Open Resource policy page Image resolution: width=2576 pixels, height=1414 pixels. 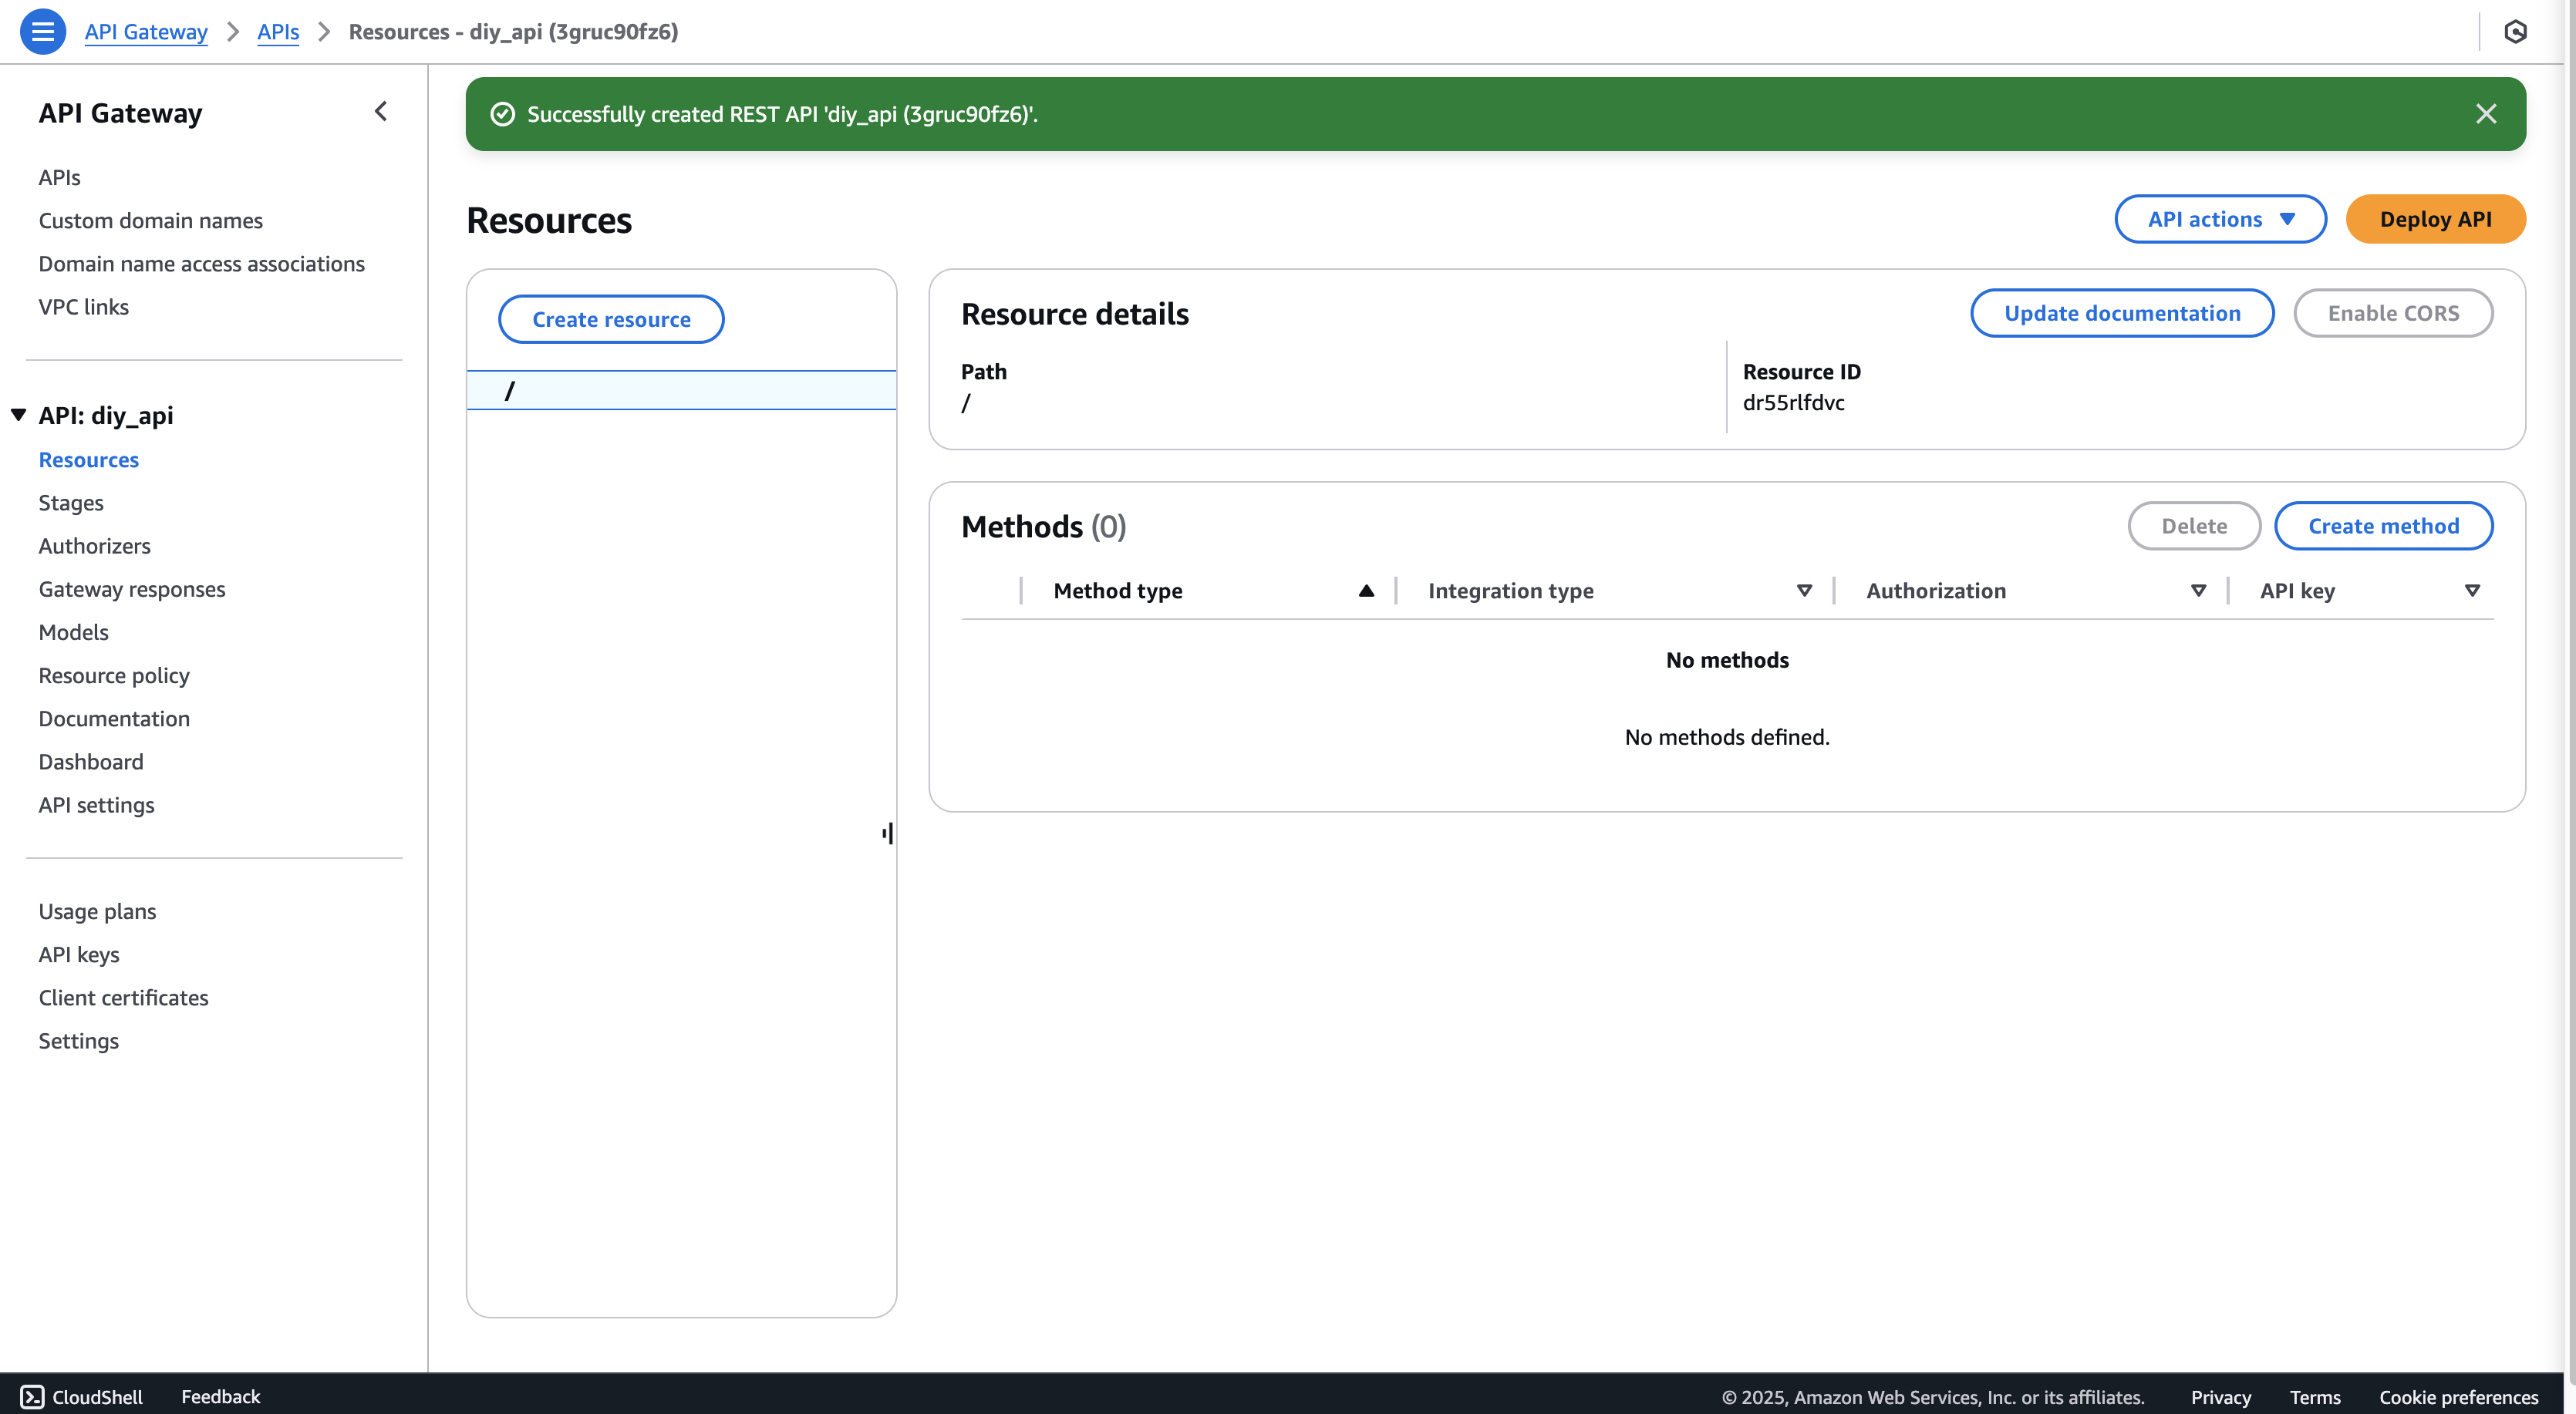click(x=114, y=675)
